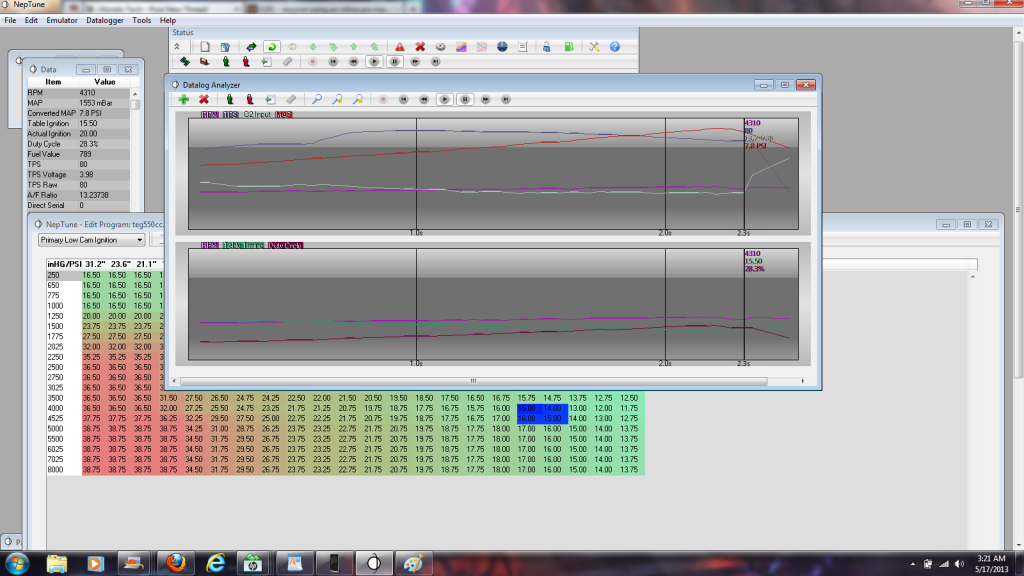Open the blue question mark help icon
This screenshot has height=576, width=1024.
(x=615, y=46)
